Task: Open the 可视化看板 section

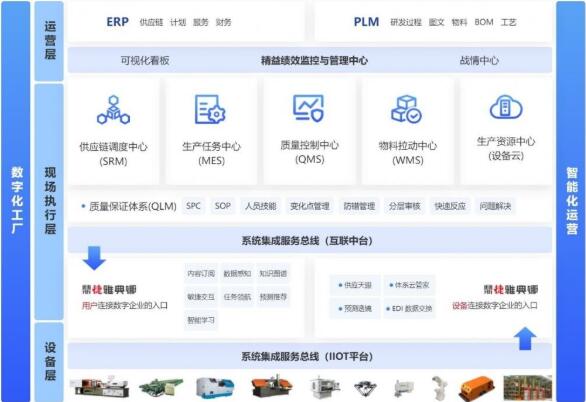Action: click(145, 61)
